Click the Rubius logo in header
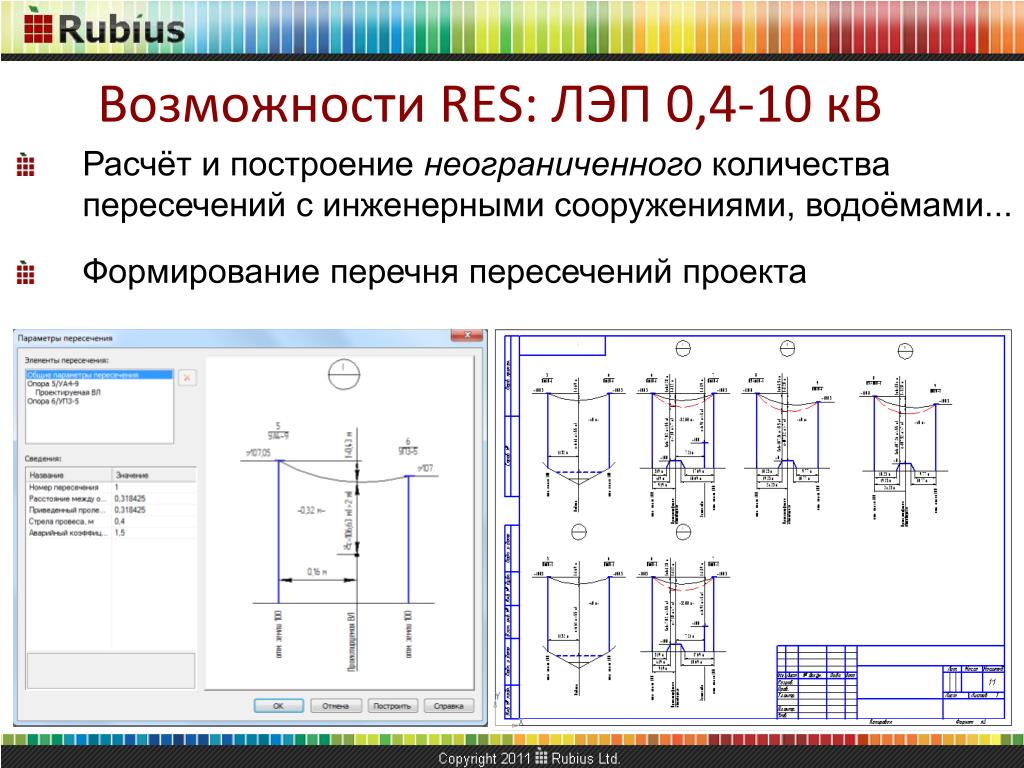Image resolution: width=1024 pixels, height=768 pixels. point(104,29)
